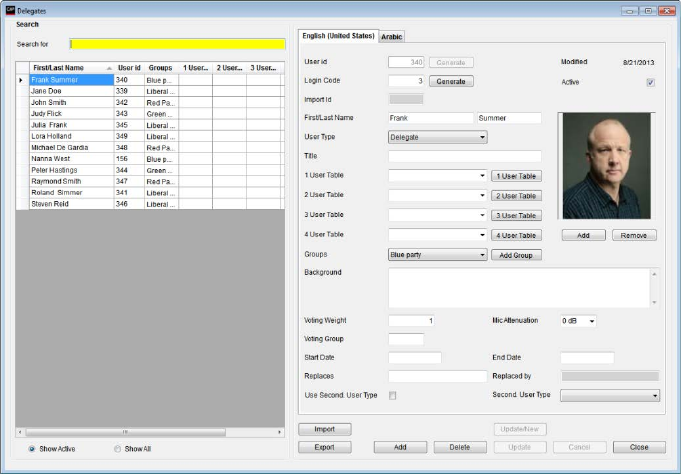This screenshot has height=474, width=681.
Task: Click the horizontal scrollbar under delegates list
Action: pyautogui.click(x=150, y=432)
